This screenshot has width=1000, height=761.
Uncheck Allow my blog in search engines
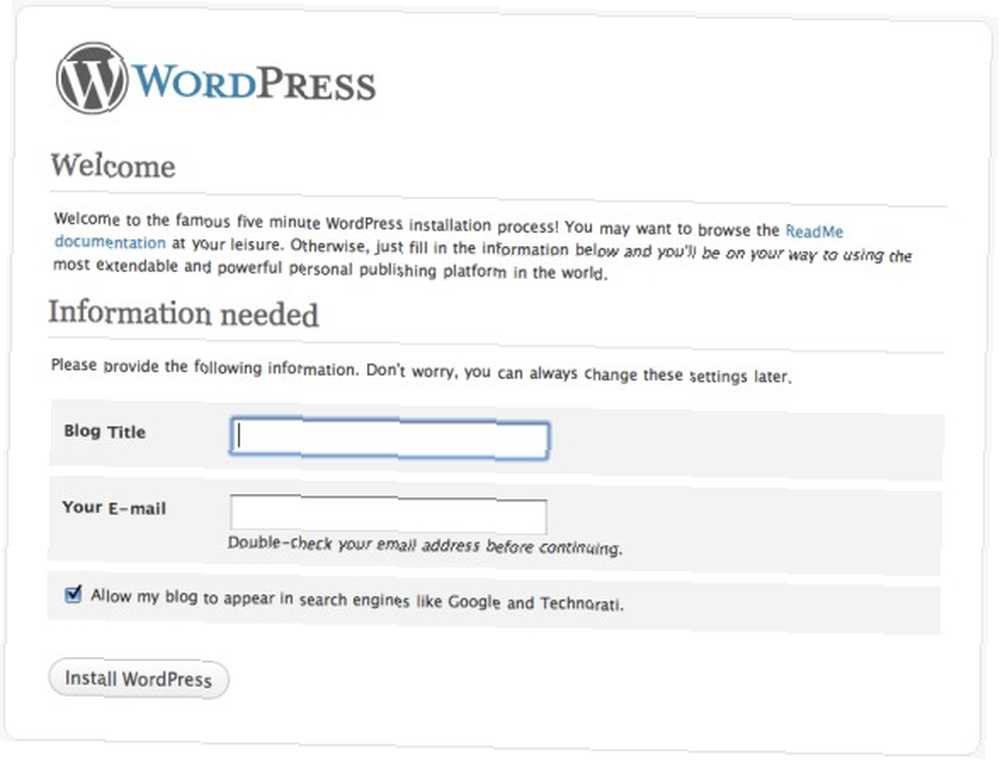click(73, 595)
